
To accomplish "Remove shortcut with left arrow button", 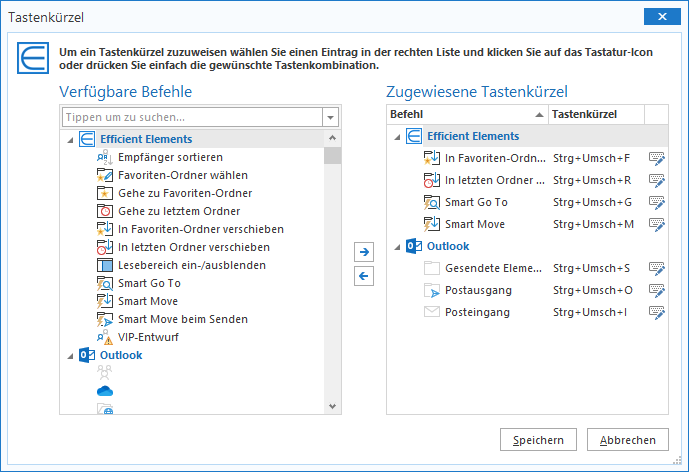I will 364,276.
